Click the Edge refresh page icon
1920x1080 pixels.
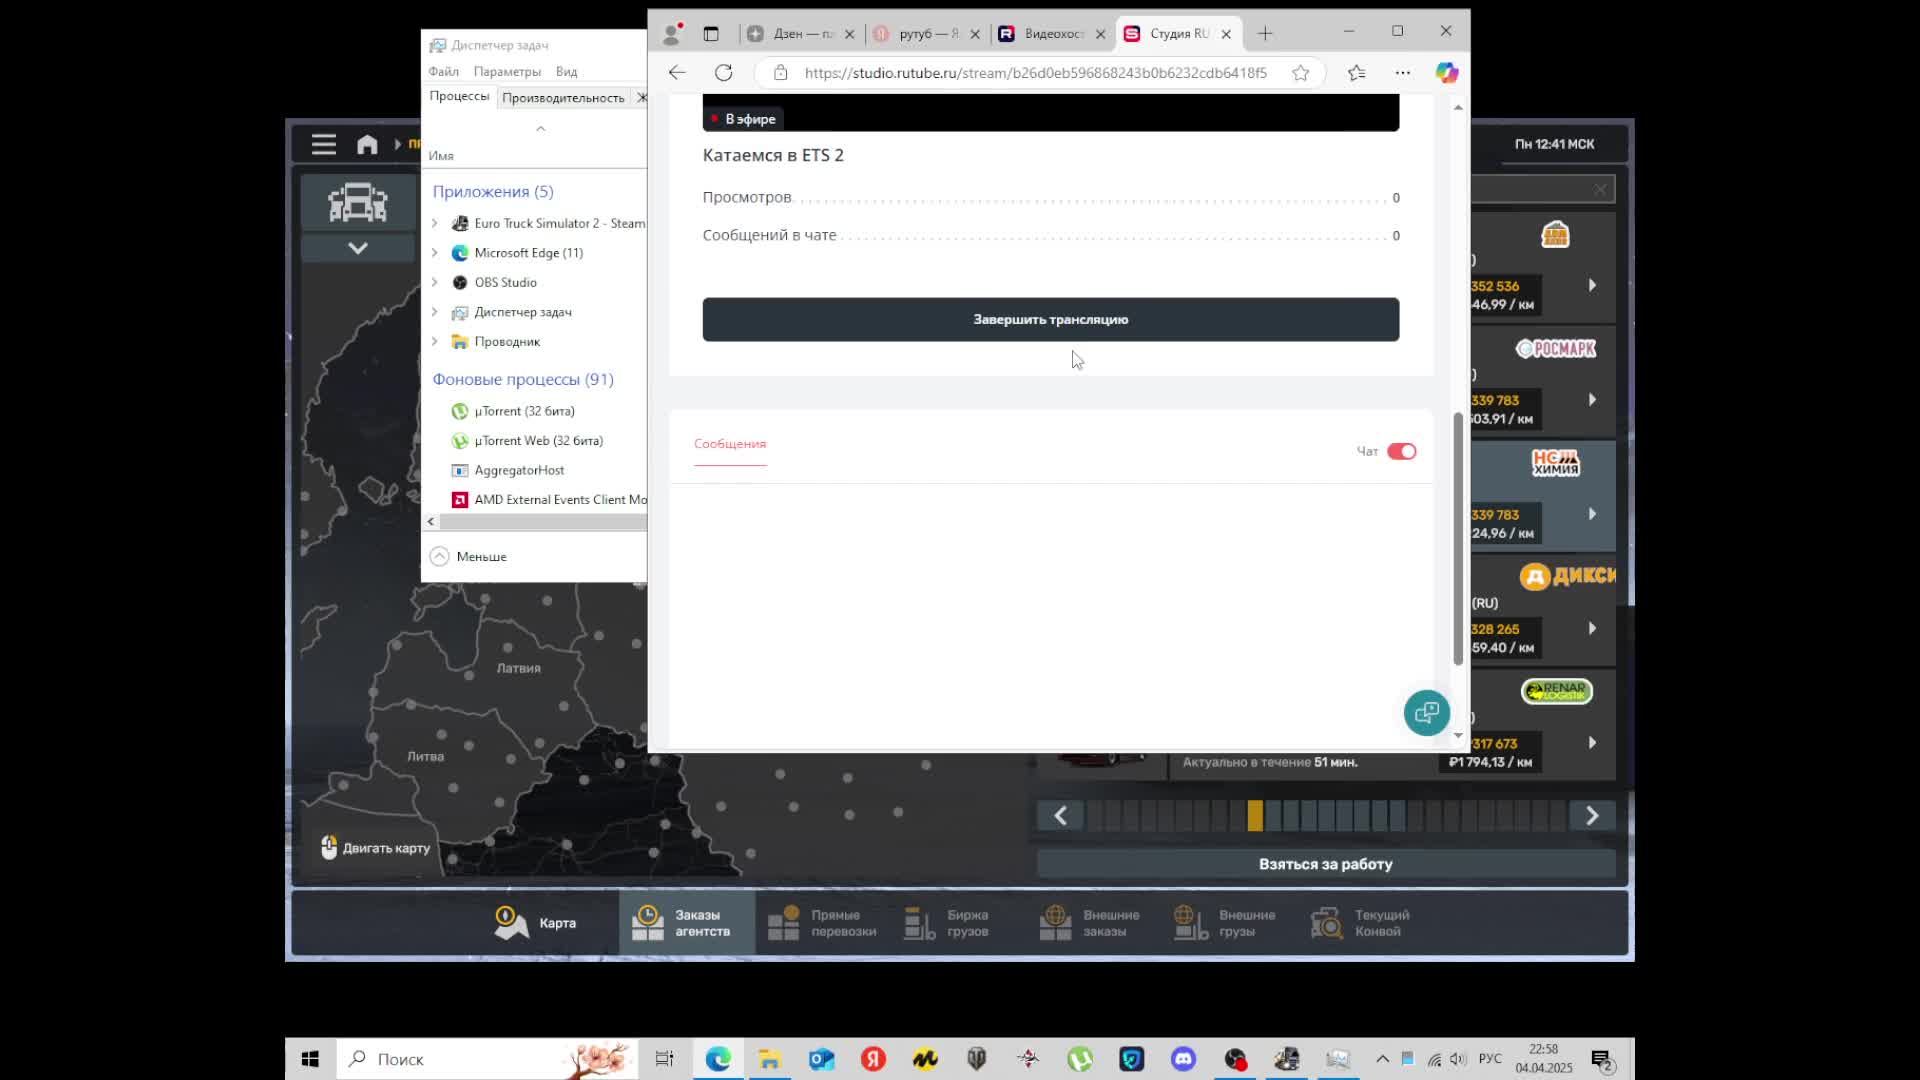[x=723, y=72]
